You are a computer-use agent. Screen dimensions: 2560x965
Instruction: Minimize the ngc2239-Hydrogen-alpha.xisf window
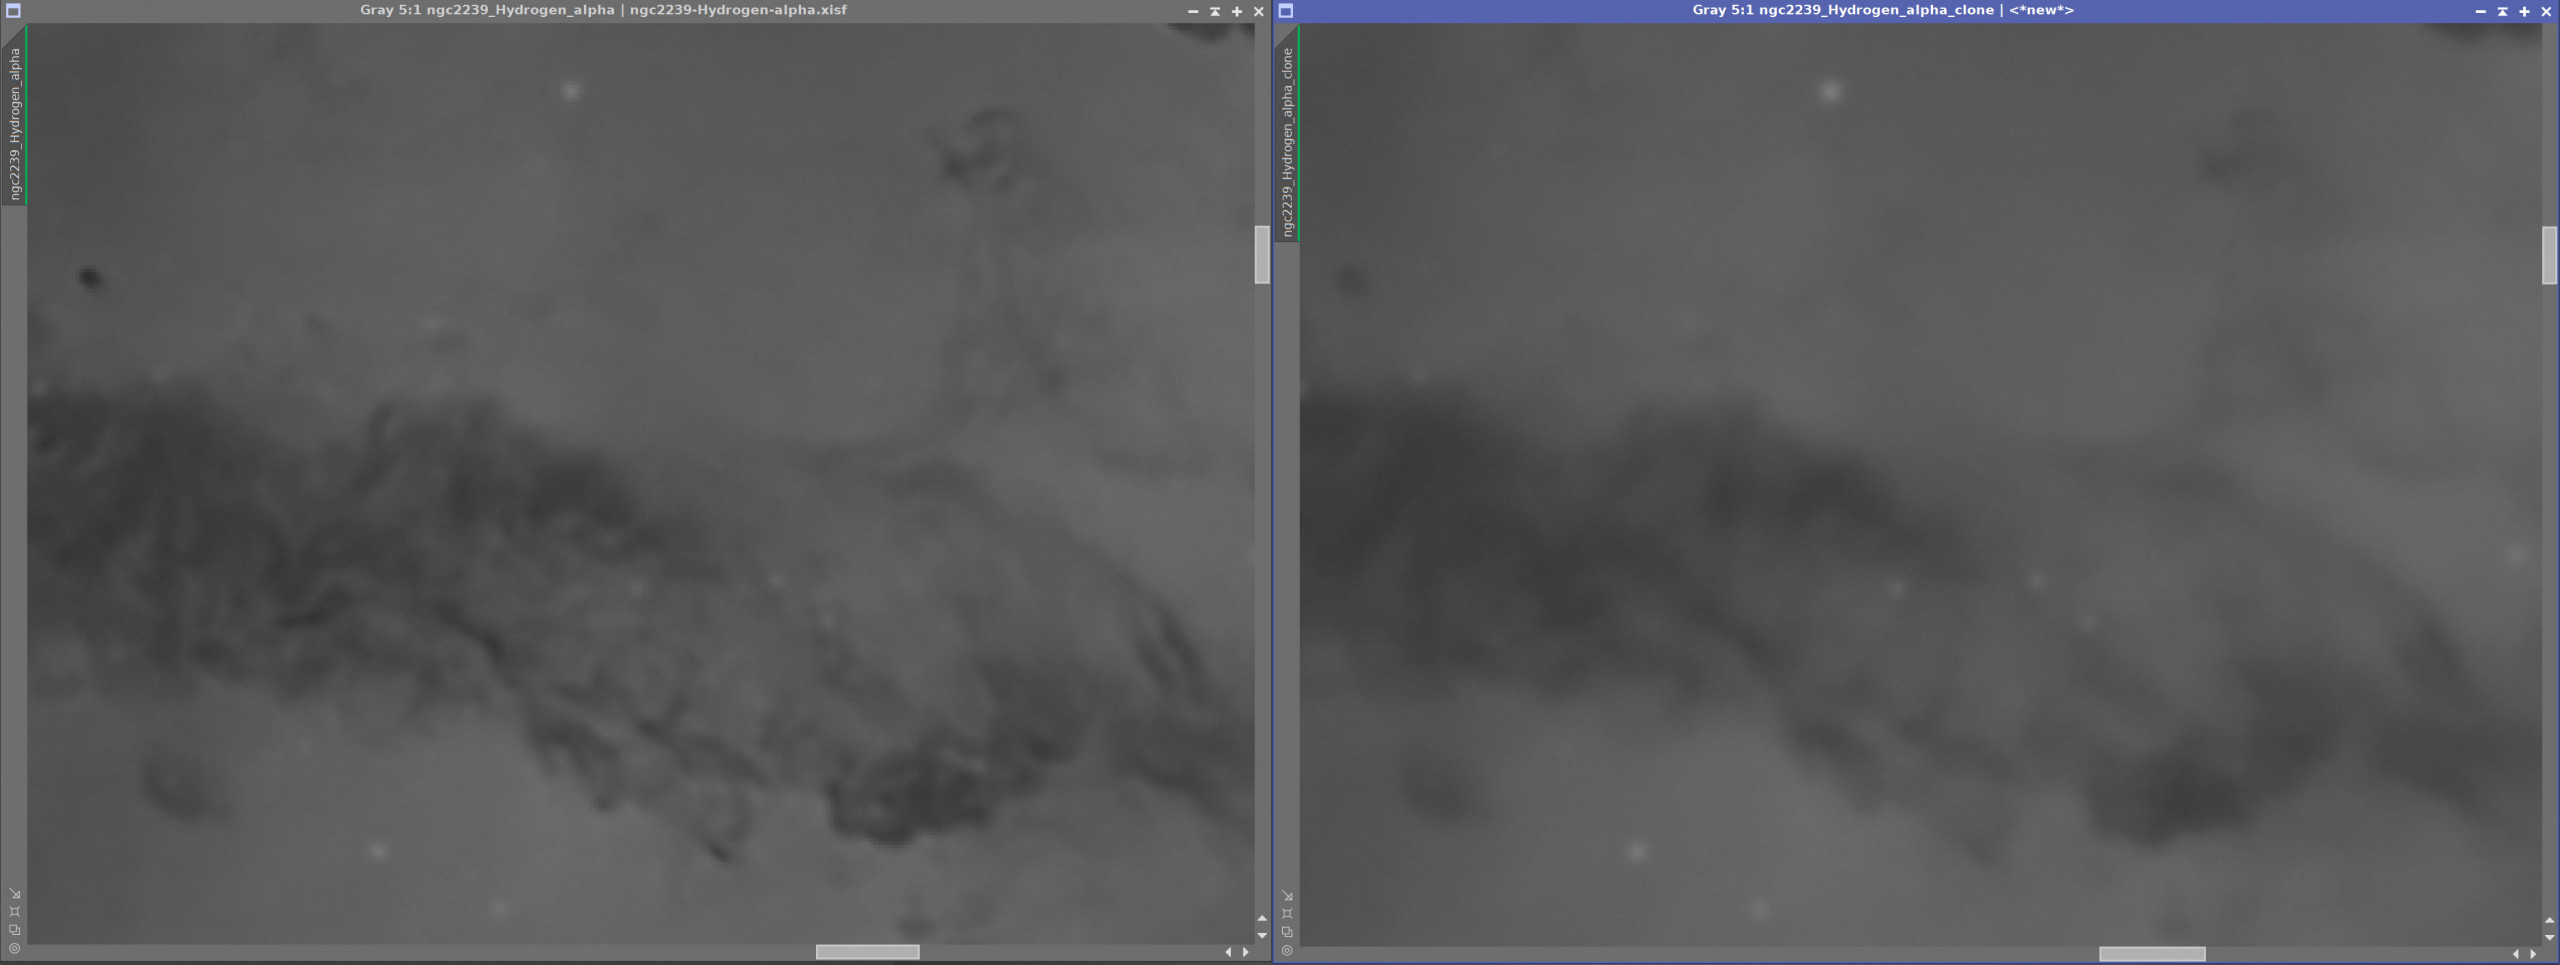click(1193, 11)
